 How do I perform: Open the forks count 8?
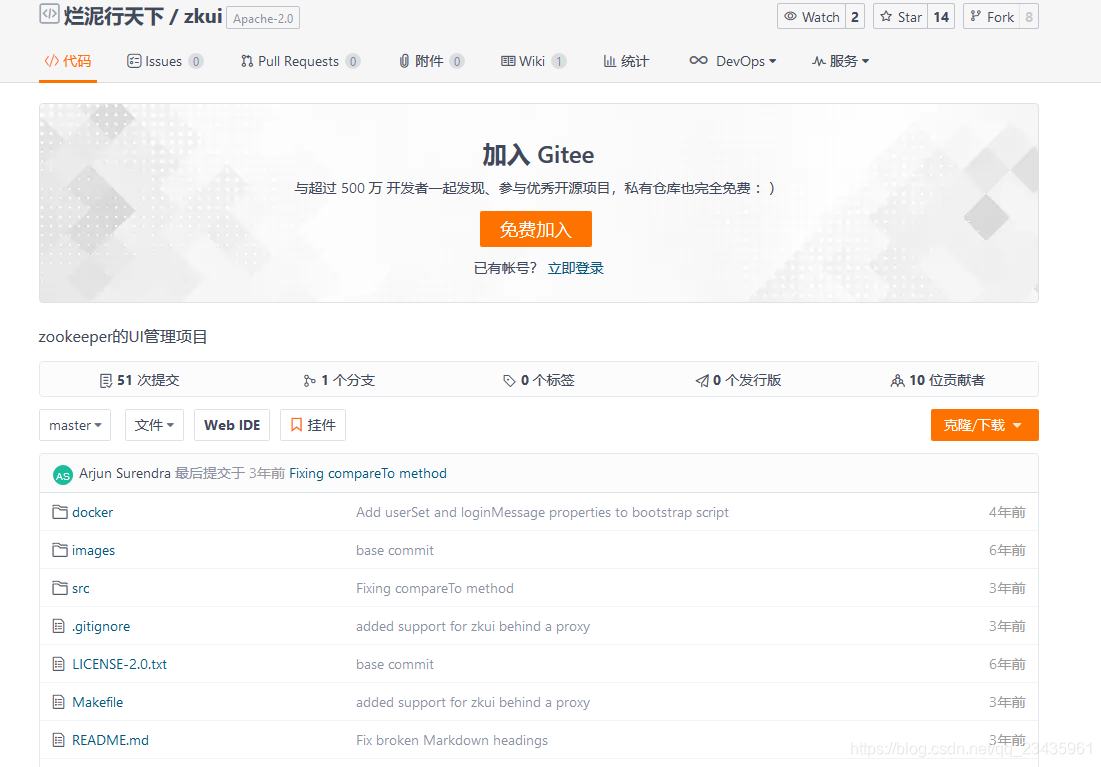(x=1029, y=17)
